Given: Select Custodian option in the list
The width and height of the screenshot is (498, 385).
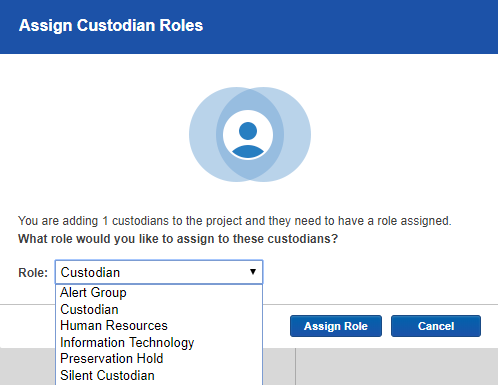Looking at the screenshot, I should point(159,309).
